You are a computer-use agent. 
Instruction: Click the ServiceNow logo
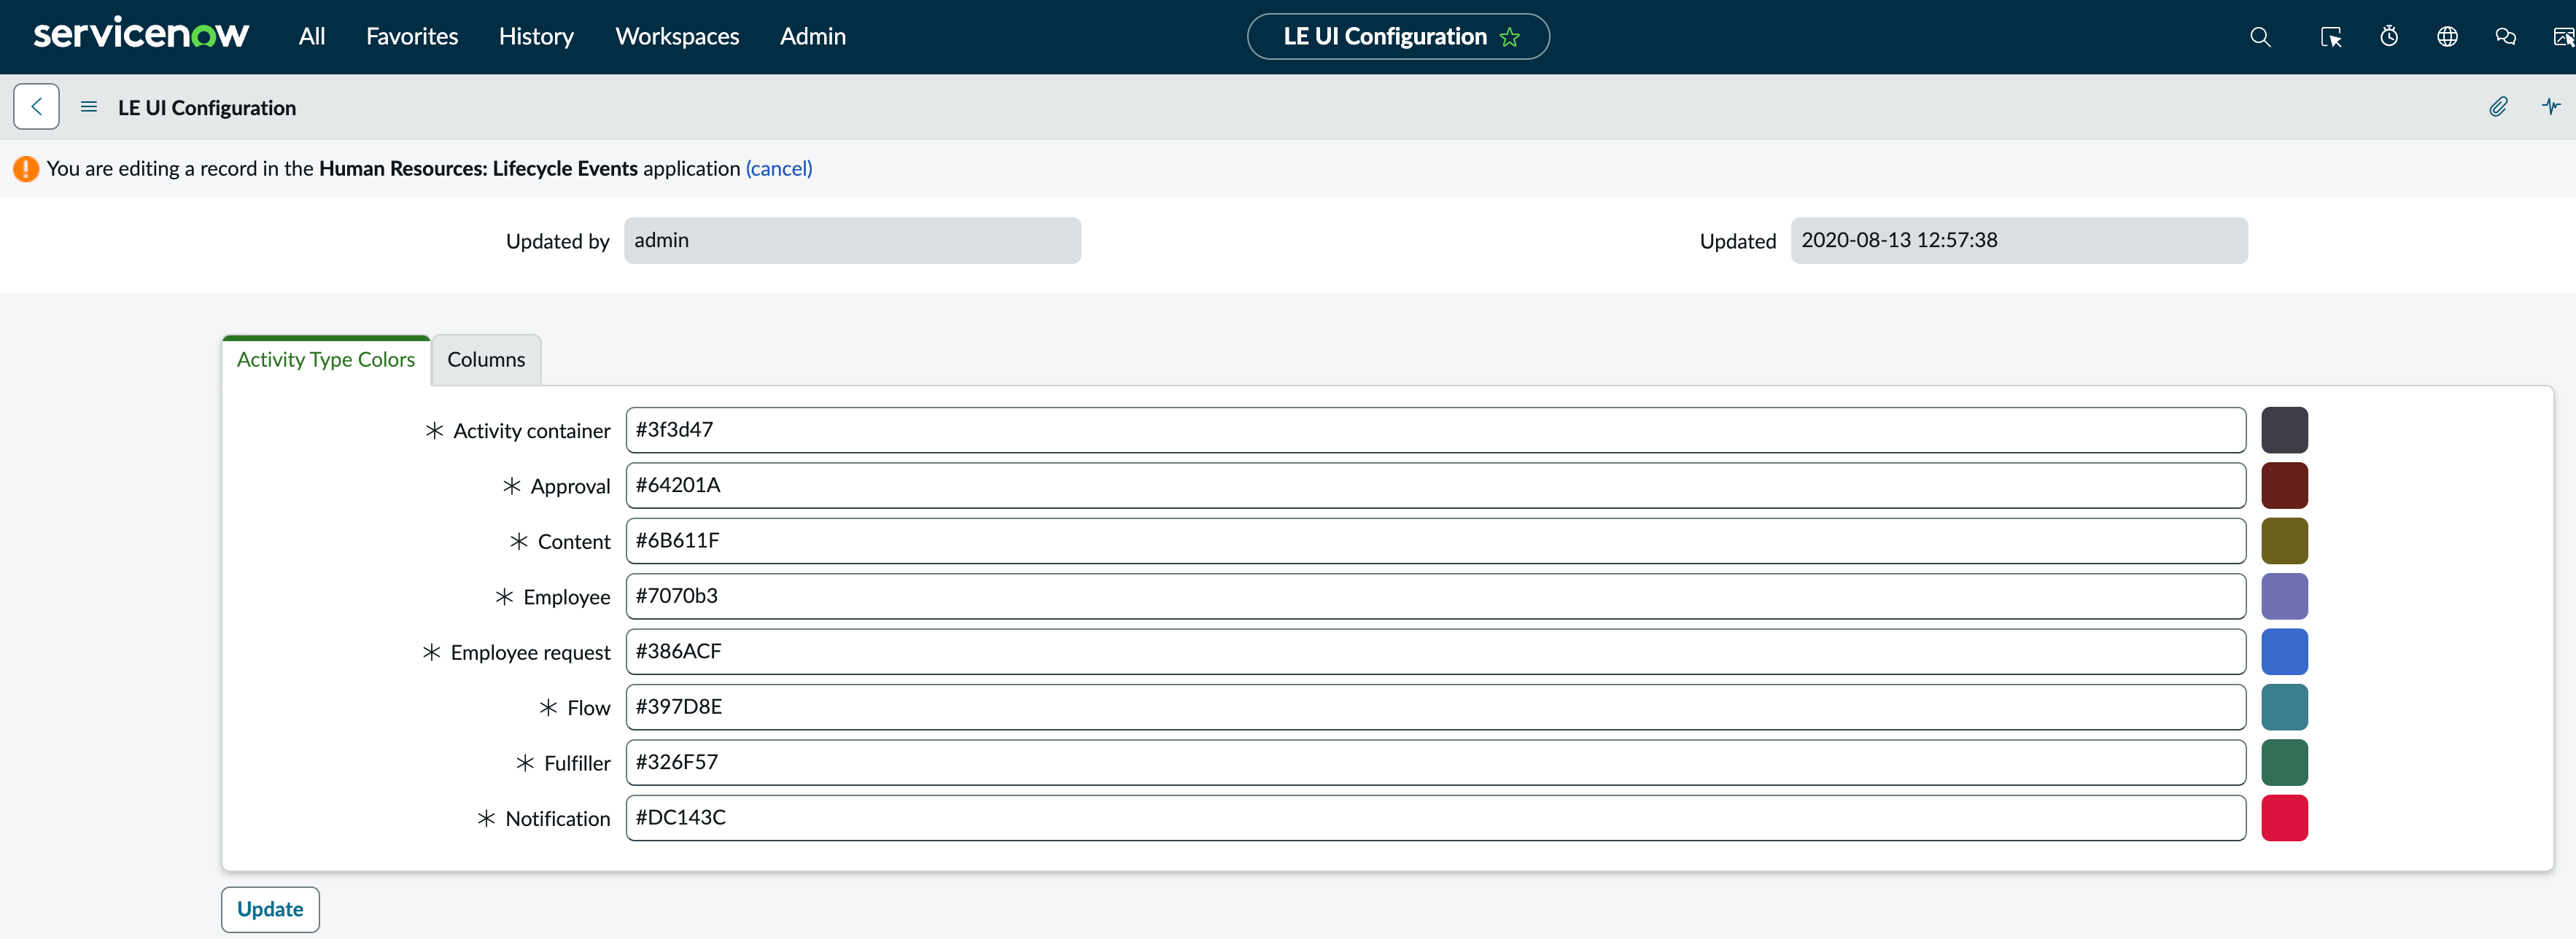pos(141,34)
